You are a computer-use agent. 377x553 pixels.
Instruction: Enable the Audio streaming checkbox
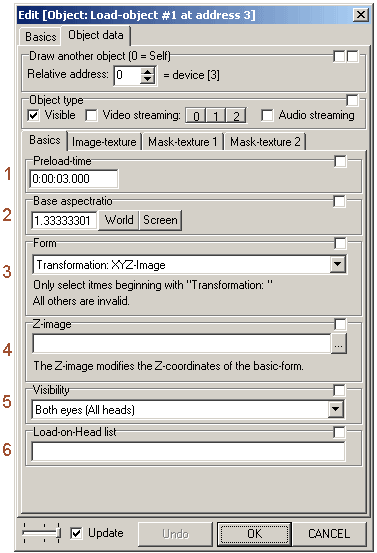267,115
